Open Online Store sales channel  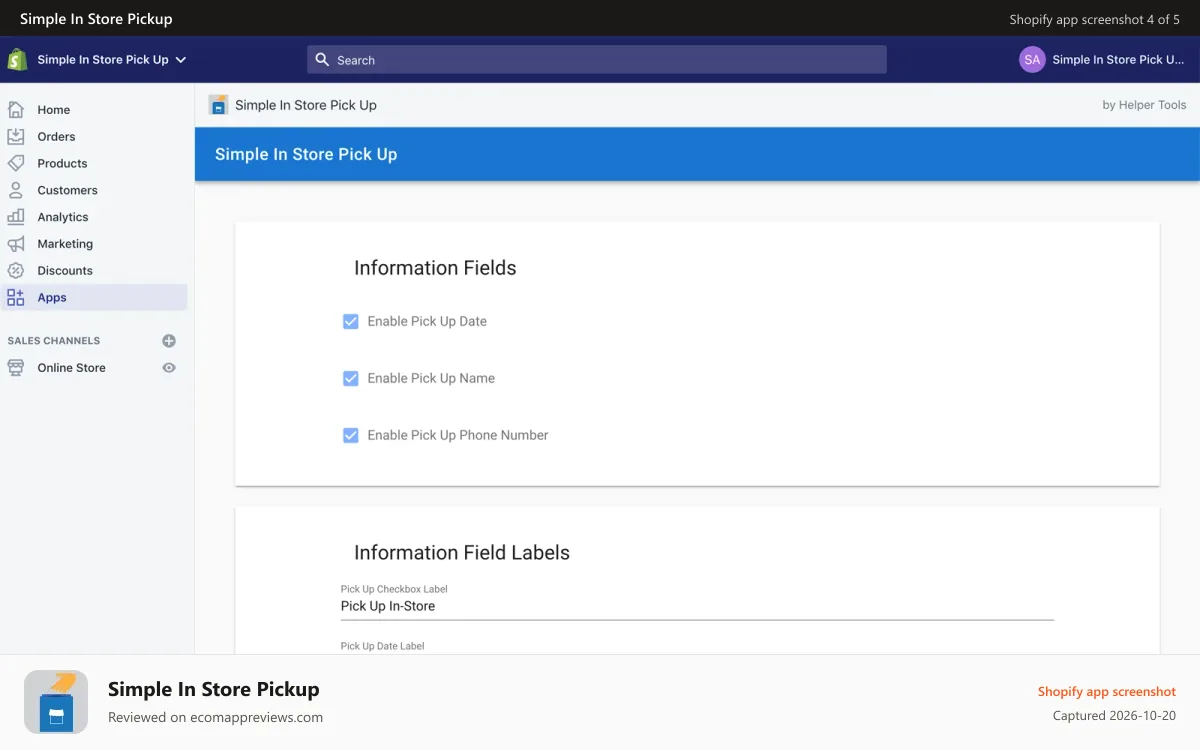(71, 368)
